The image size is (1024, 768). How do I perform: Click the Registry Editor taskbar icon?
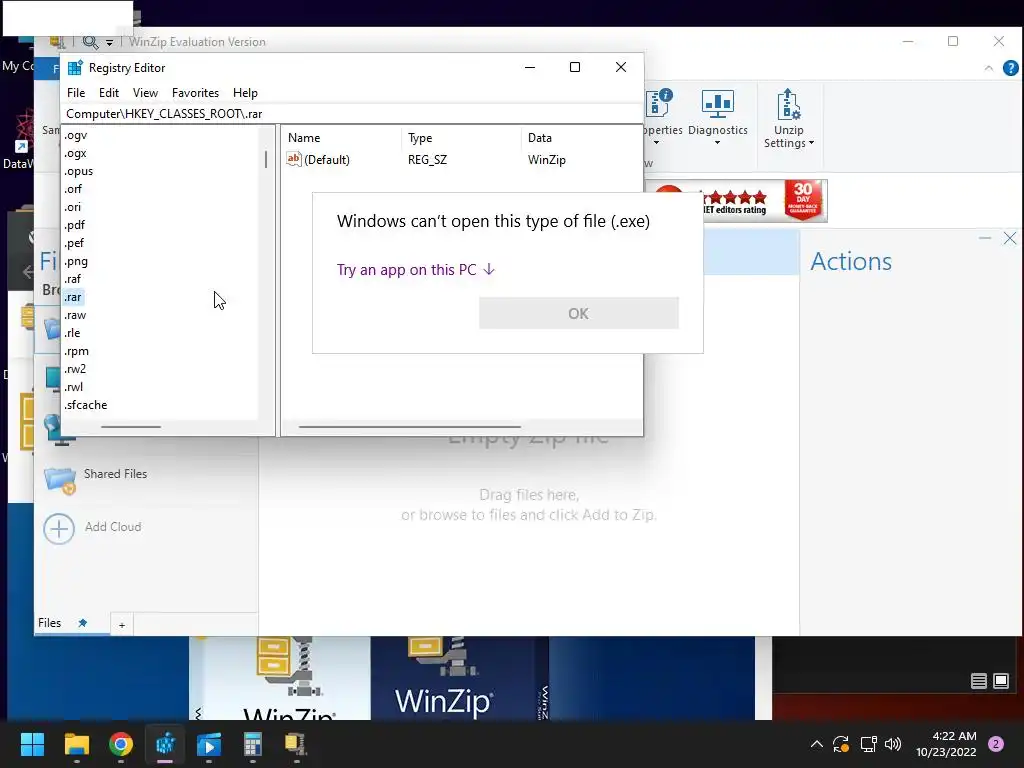(x=165, y=744)
